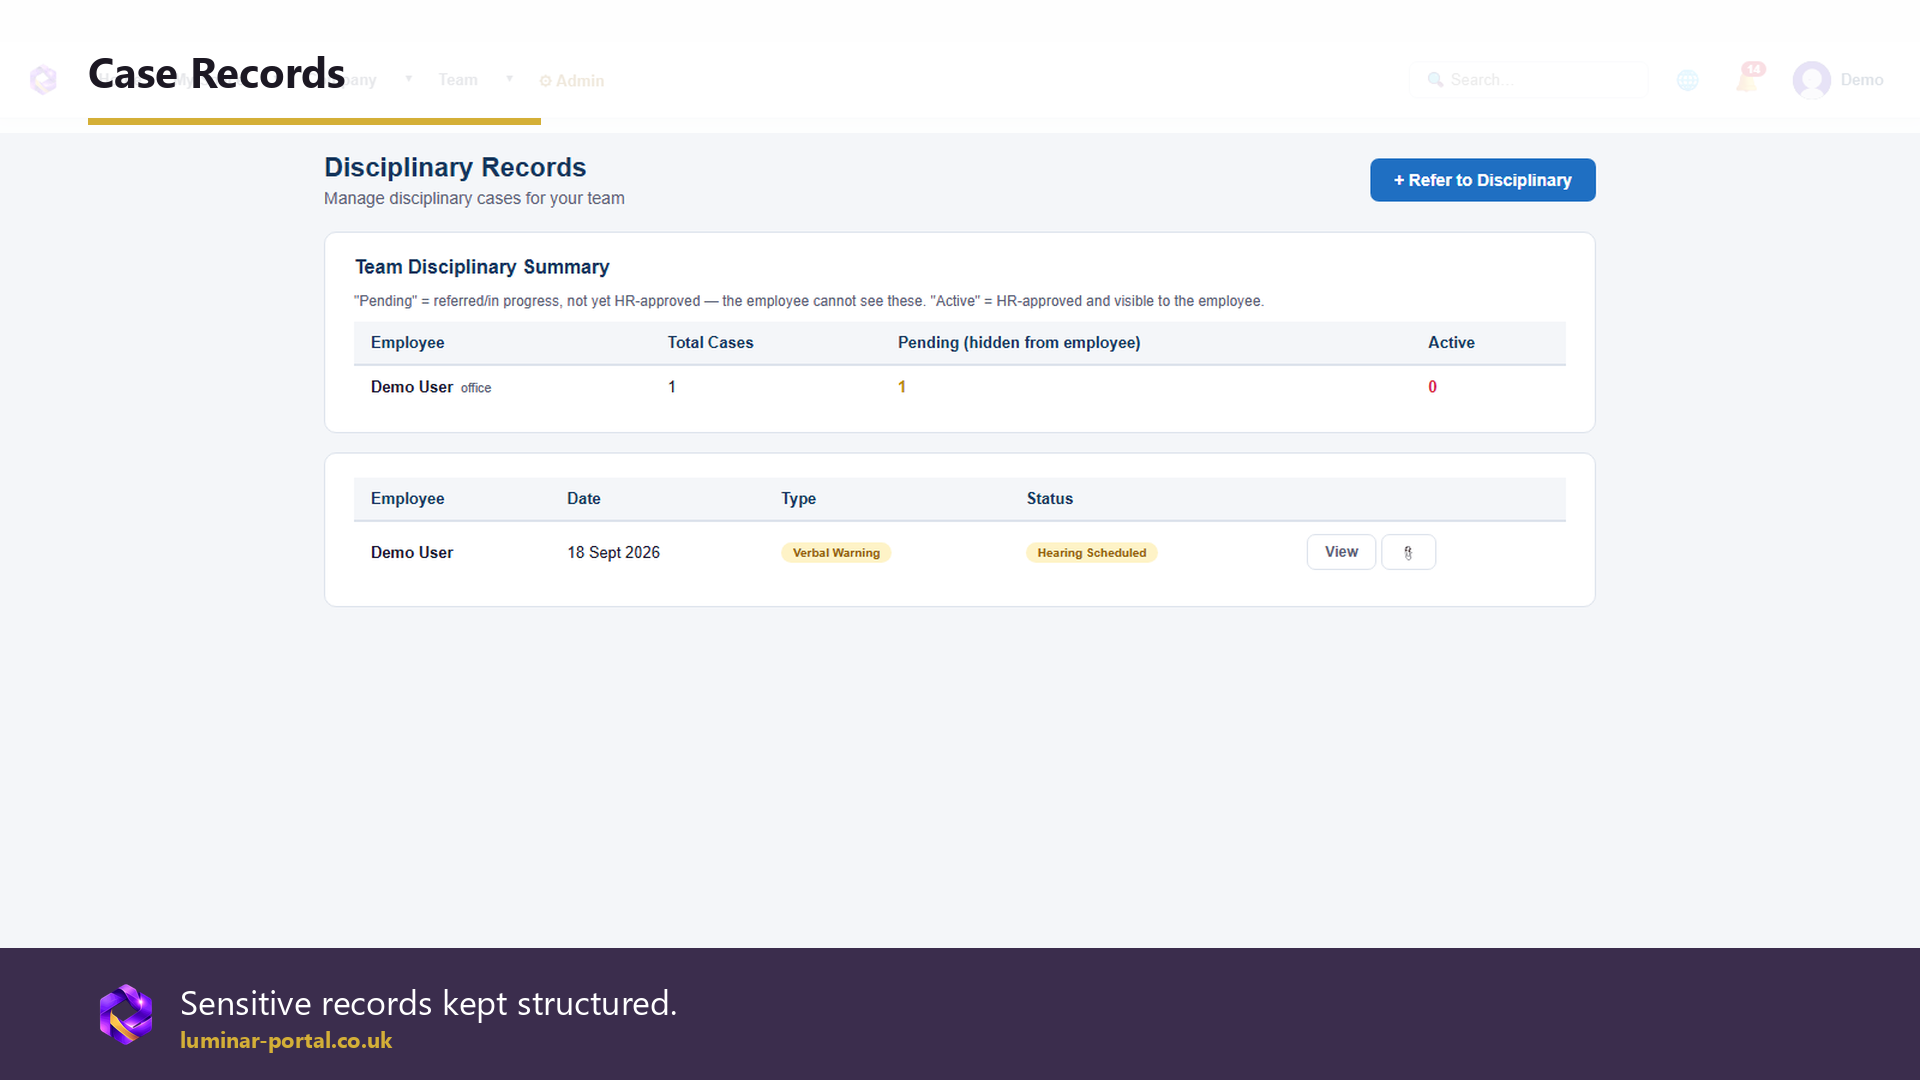Click the Team Disciplinary Summary heading
The height and width of the screenshot is (1080, 1920).
click(482, 267)
